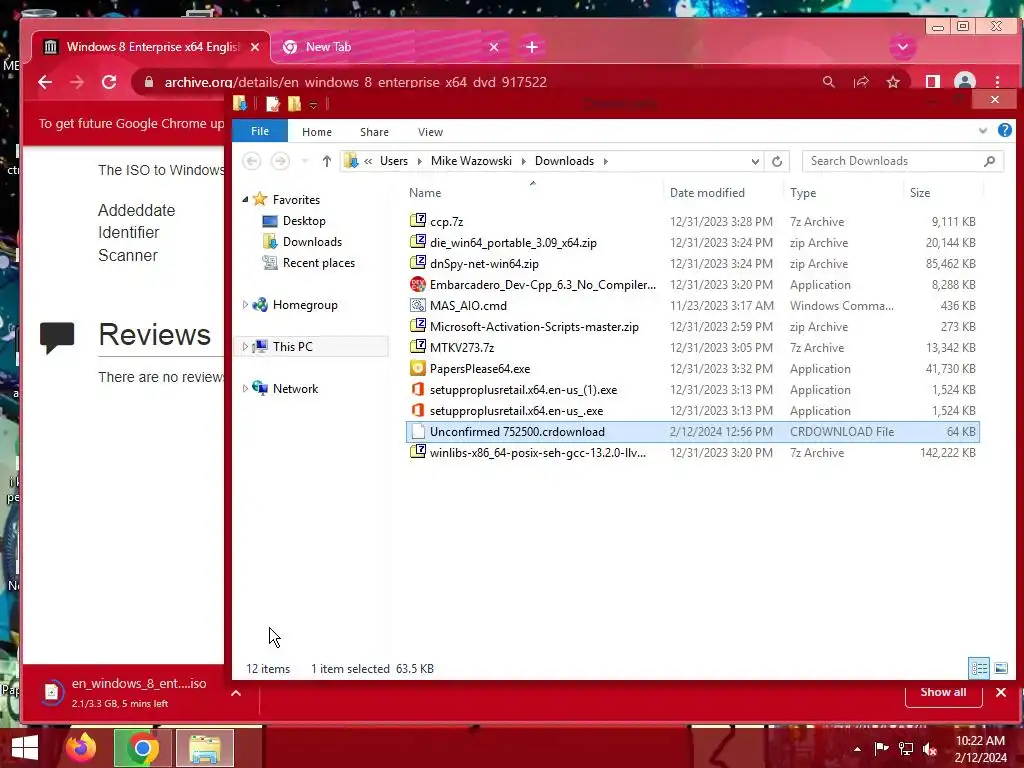Click the Explorer Back navigation arrow
This screenshot has width=1024, height=768.
pyautogui.click(x=252, y=161)
